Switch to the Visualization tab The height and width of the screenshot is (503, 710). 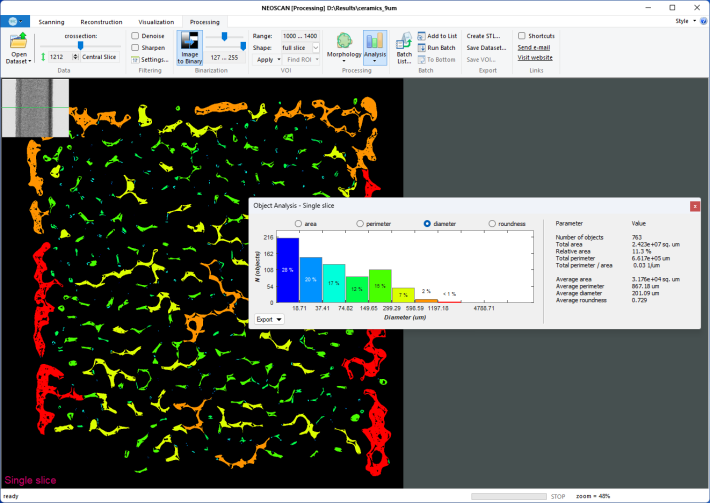click(155, 21)
